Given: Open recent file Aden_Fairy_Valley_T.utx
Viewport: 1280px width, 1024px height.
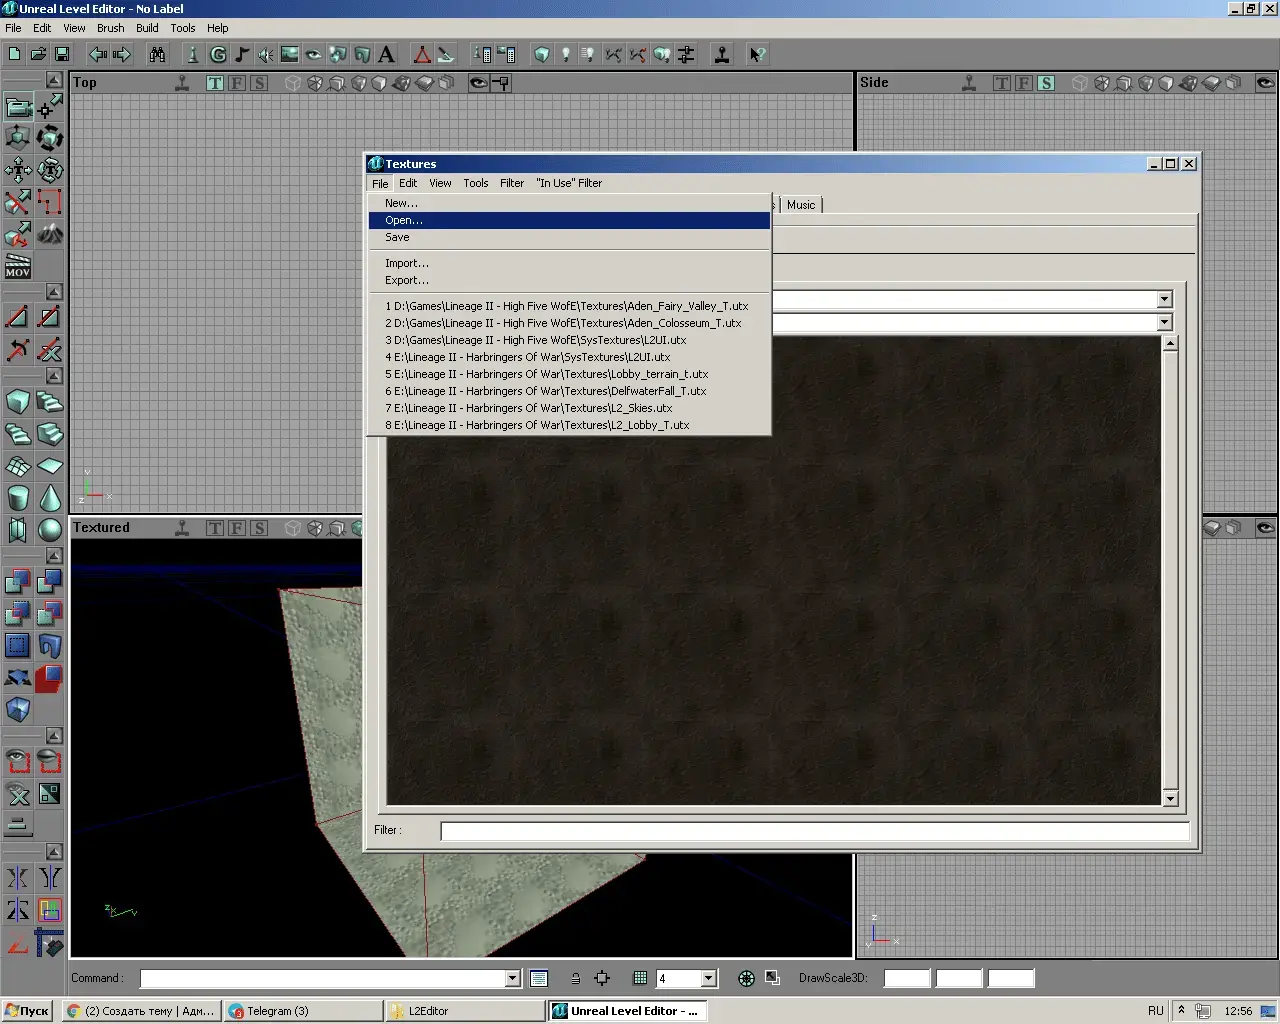Looking at the screenshot, I should (569, 306).
